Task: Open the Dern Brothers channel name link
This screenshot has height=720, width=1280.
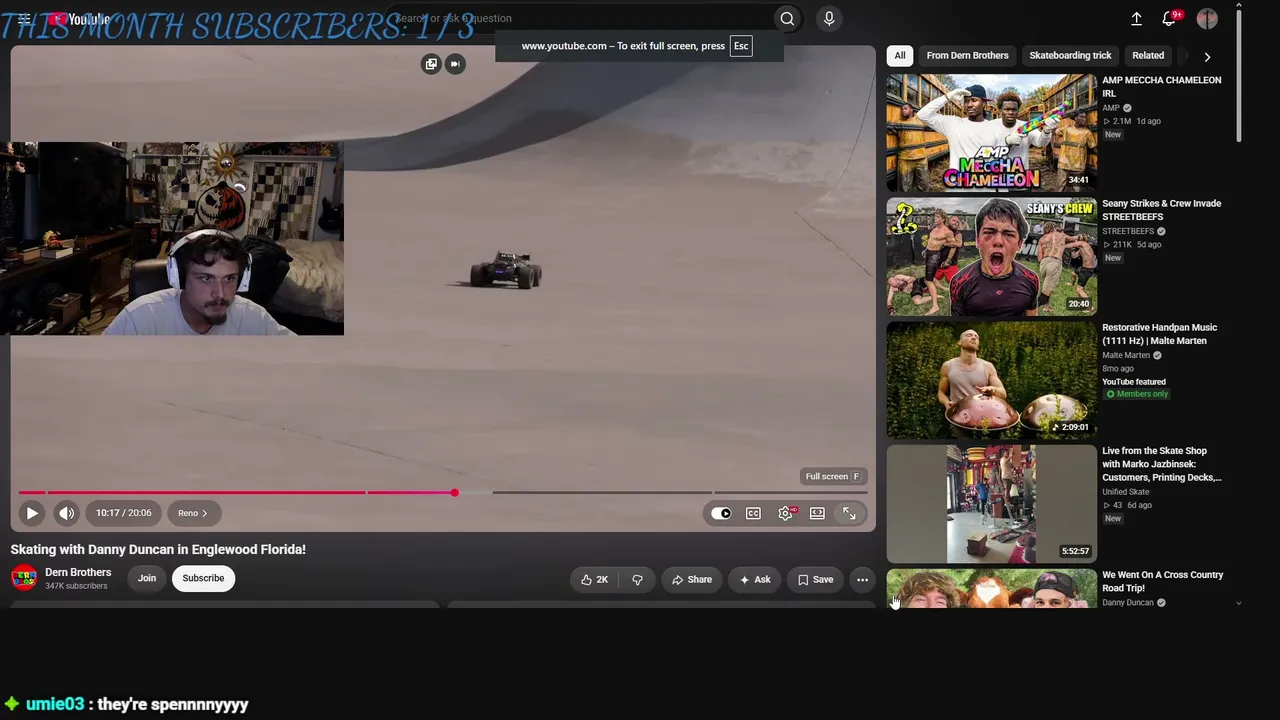Action: (x=78, y=572)
